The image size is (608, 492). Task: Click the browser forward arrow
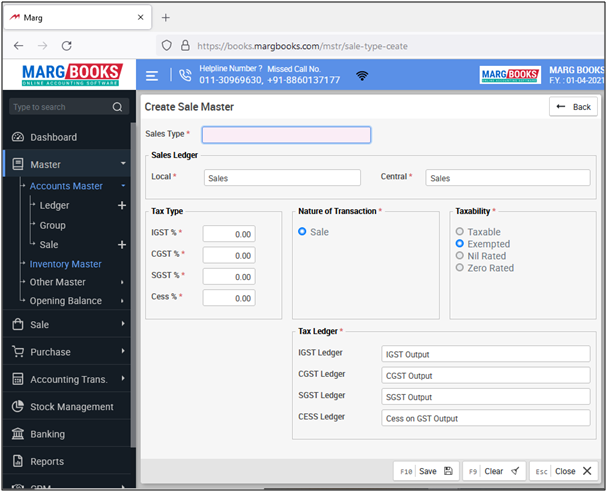[x=42, y=46]
